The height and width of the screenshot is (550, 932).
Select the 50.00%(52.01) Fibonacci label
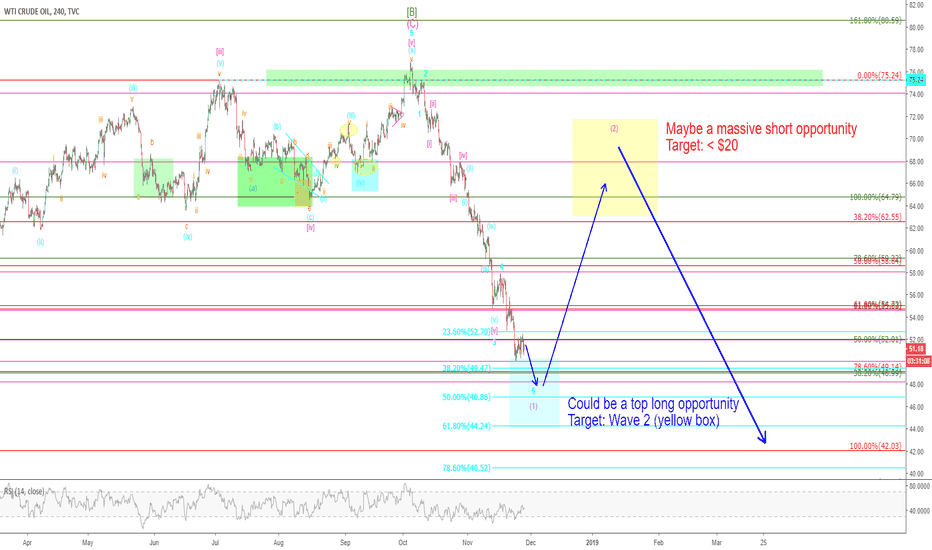(877, 340)
